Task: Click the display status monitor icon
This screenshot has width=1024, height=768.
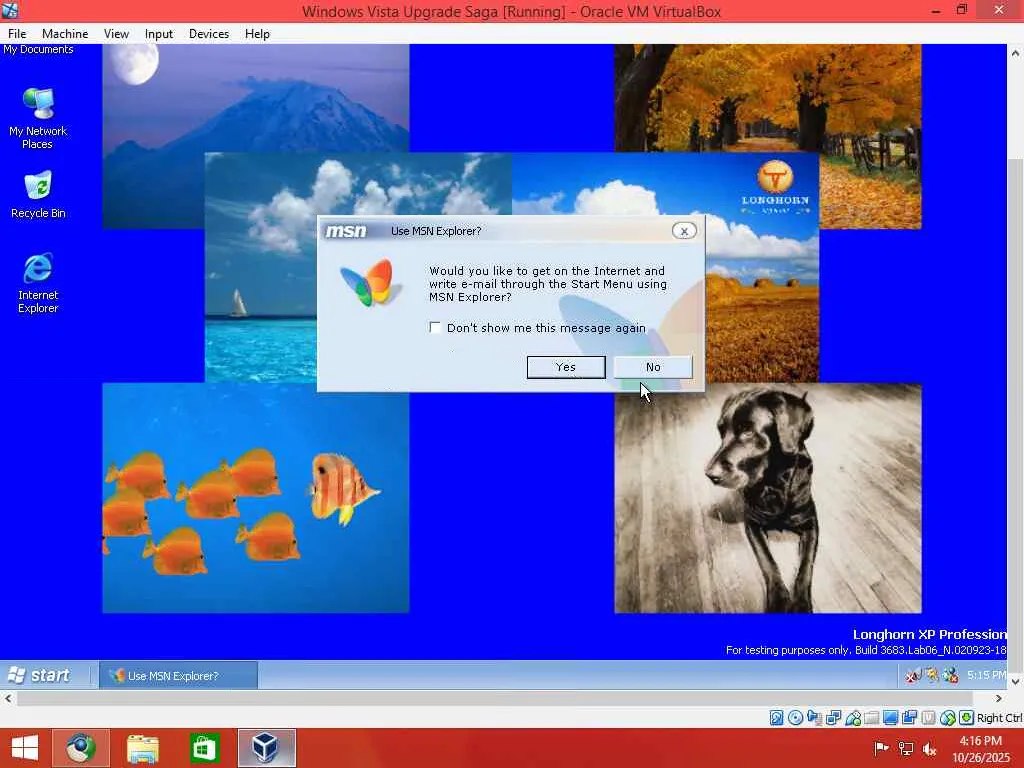Action: (890, 718)
